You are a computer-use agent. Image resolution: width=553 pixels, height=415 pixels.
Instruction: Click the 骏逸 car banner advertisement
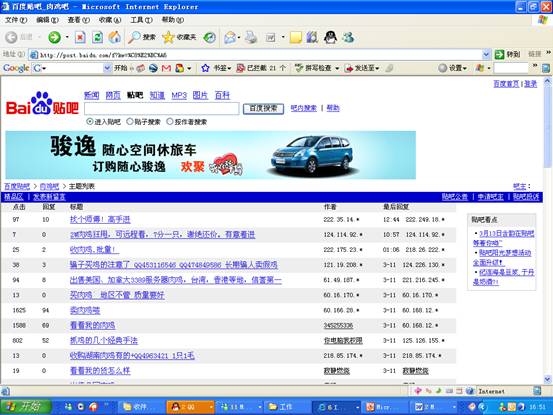[x=211, y=155]
